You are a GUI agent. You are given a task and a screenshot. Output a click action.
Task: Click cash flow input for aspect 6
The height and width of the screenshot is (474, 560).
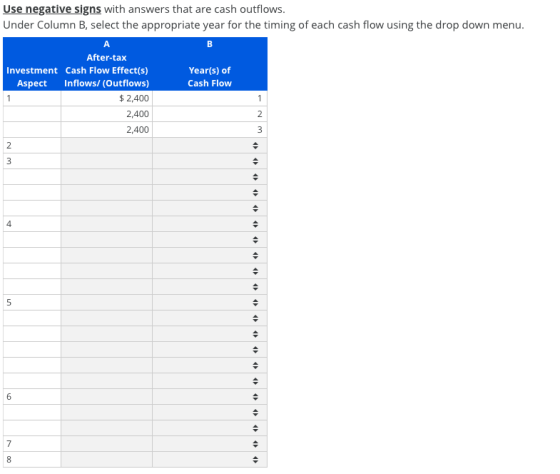pyautogui.click(x=107, y=397)
